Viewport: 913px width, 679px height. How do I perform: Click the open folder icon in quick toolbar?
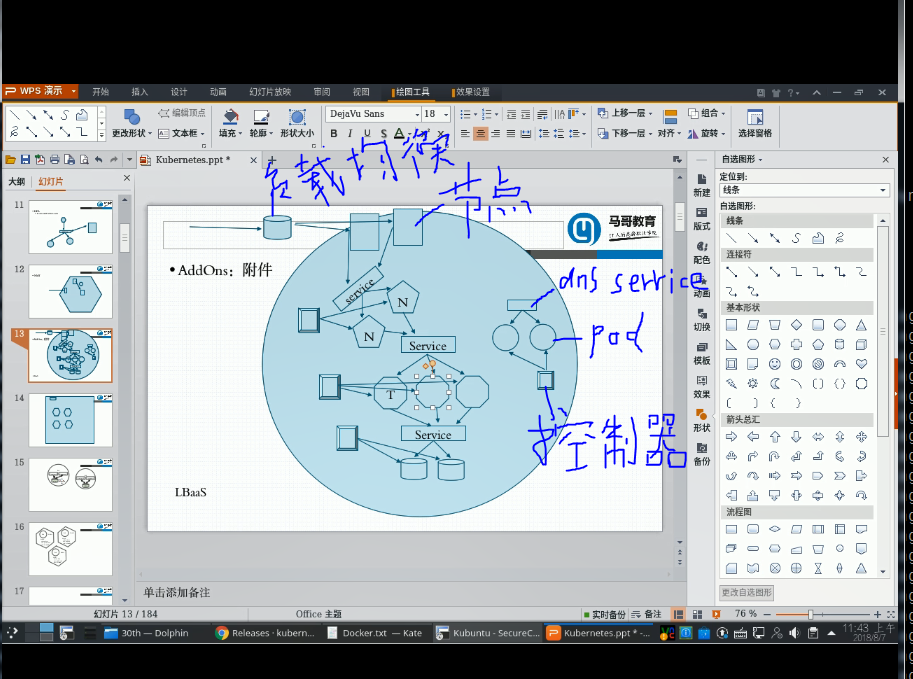[10, 160]
